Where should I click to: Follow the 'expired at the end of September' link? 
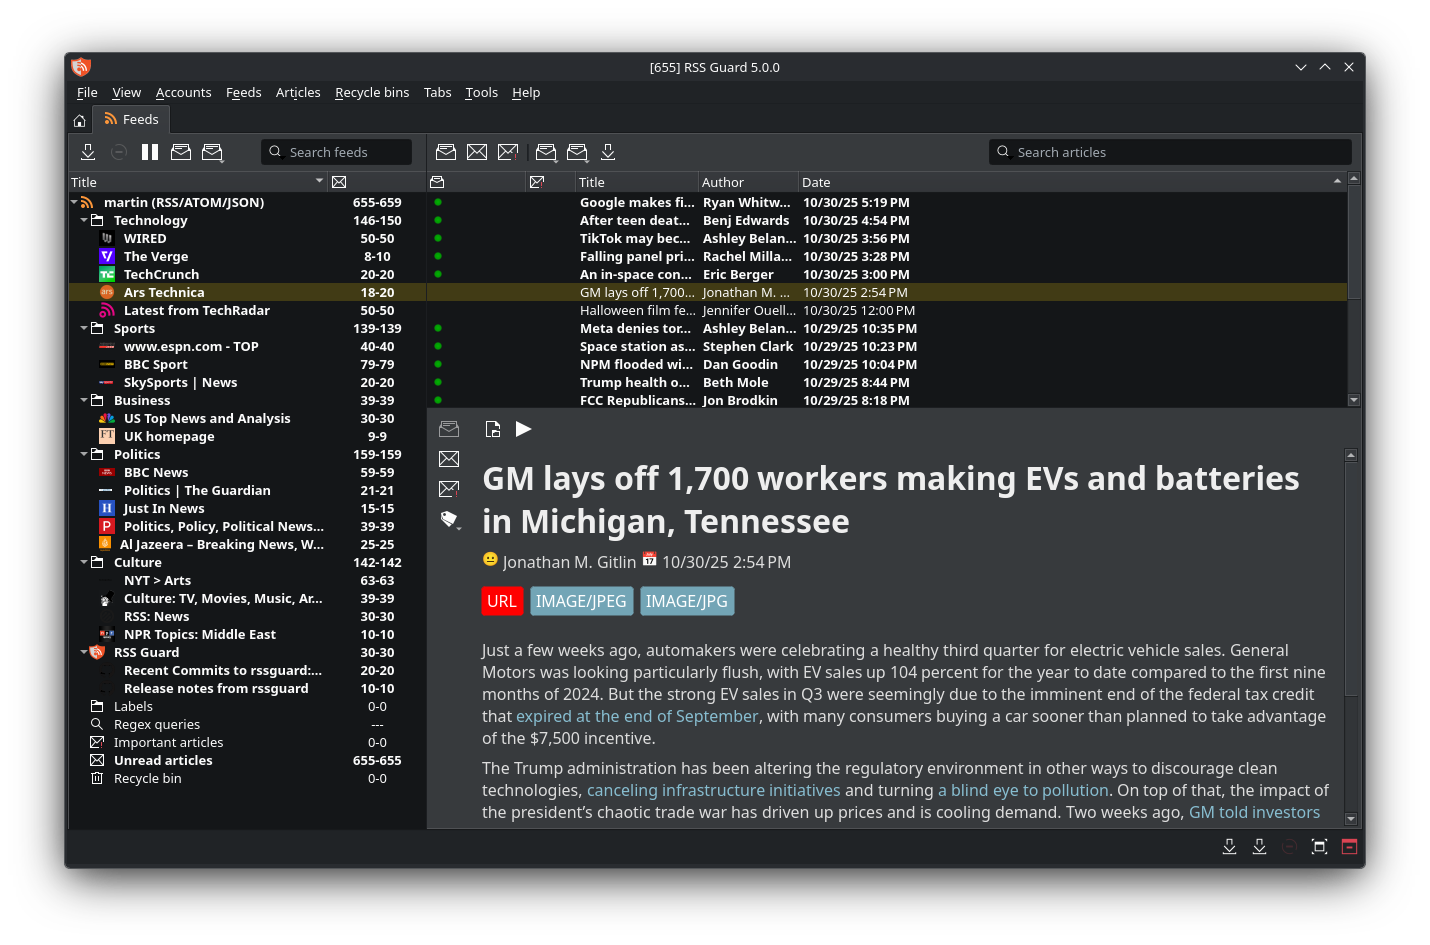tap(637, 716)
